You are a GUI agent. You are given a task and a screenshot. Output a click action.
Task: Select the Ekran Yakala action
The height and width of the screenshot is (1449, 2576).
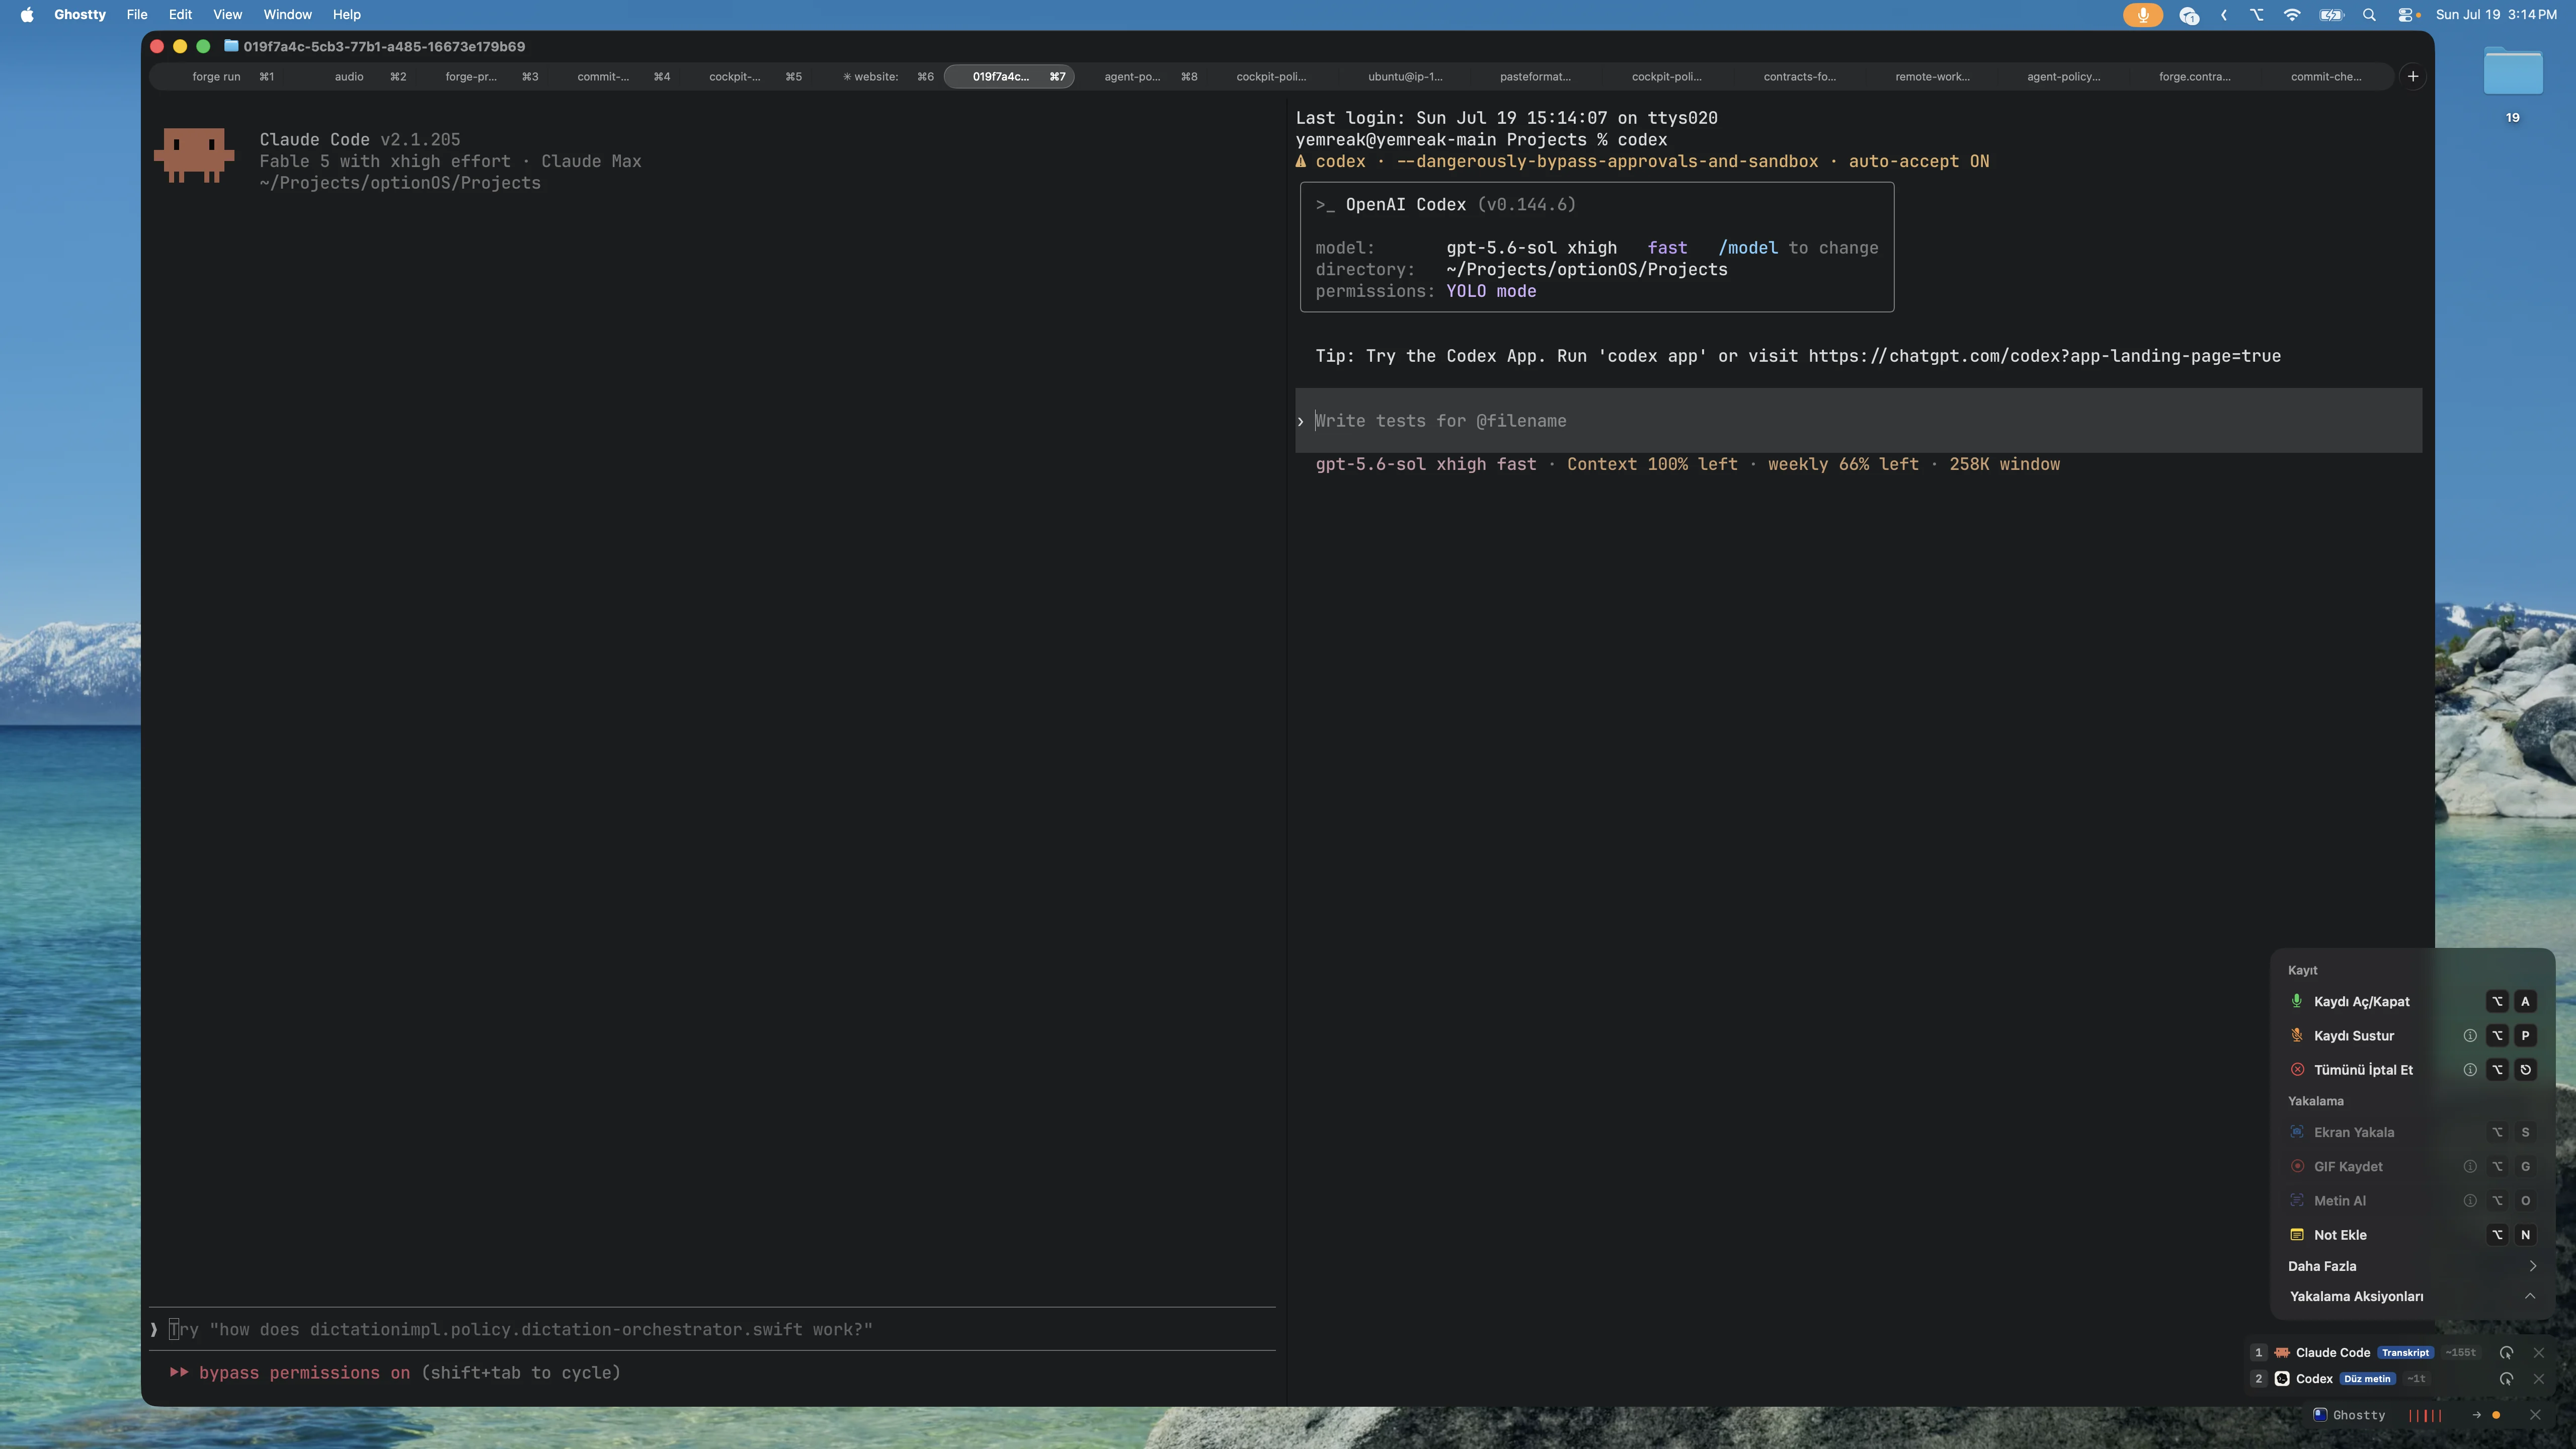(2412, 1132)
